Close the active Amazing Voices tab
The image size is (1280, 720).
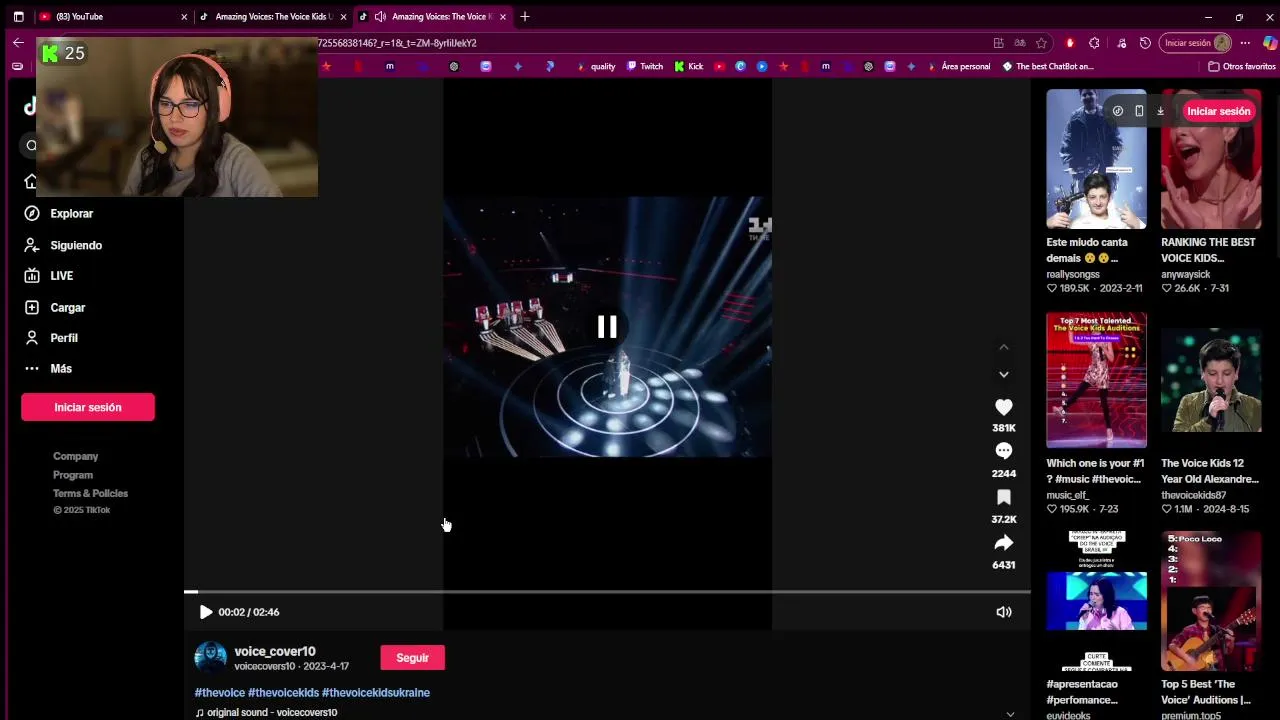tap(503, 17)
